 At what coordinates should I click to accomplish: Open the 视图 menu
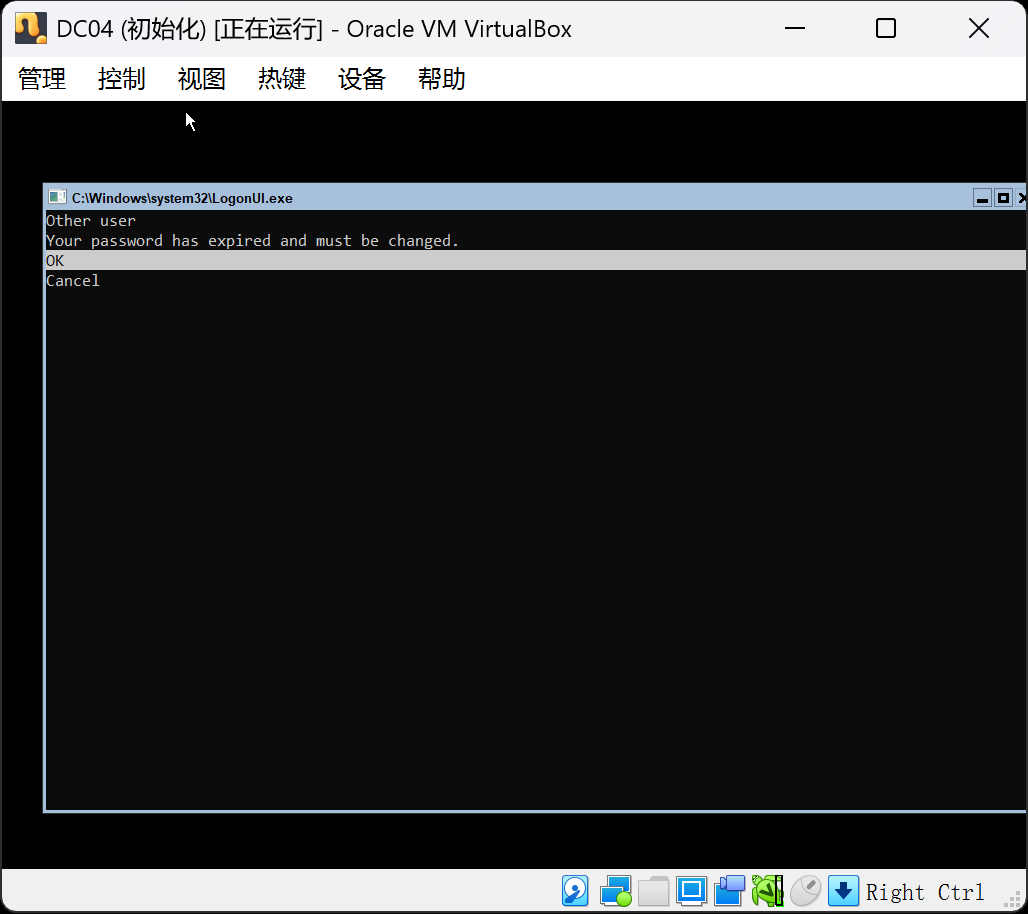pos(201,79)
